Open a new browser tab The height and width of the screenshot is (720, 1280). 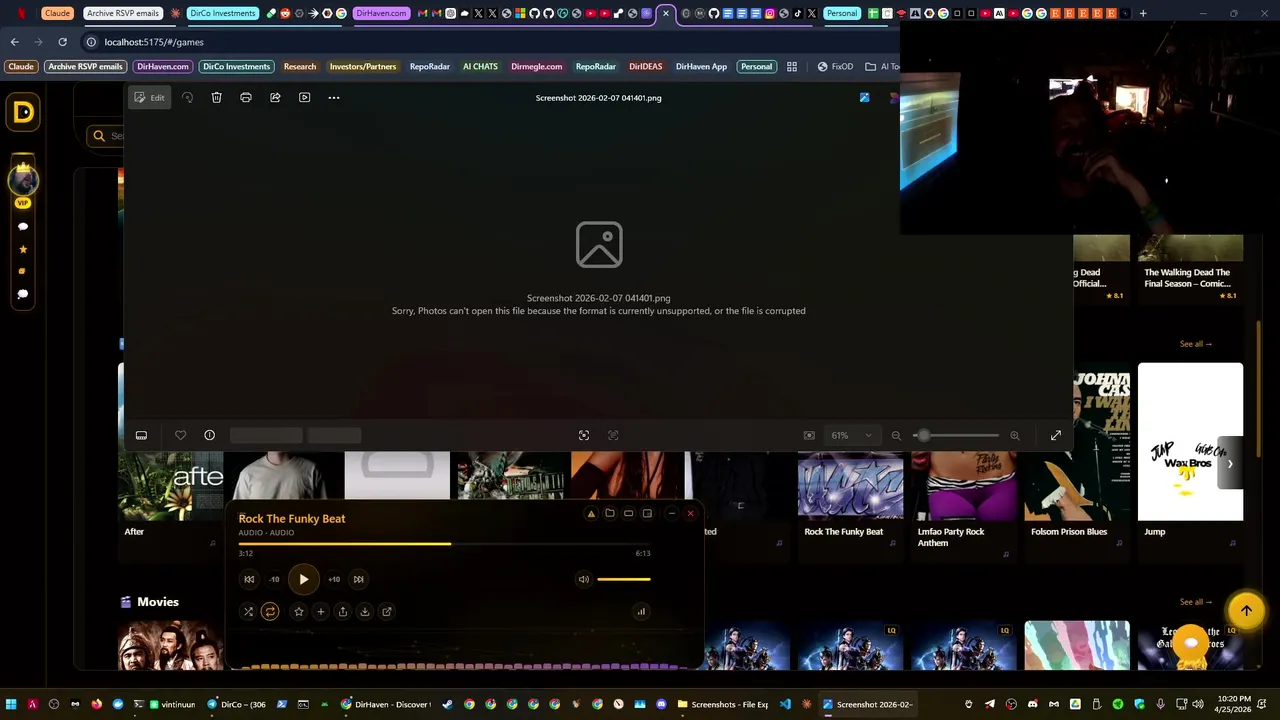click(x=1143, y=13)
